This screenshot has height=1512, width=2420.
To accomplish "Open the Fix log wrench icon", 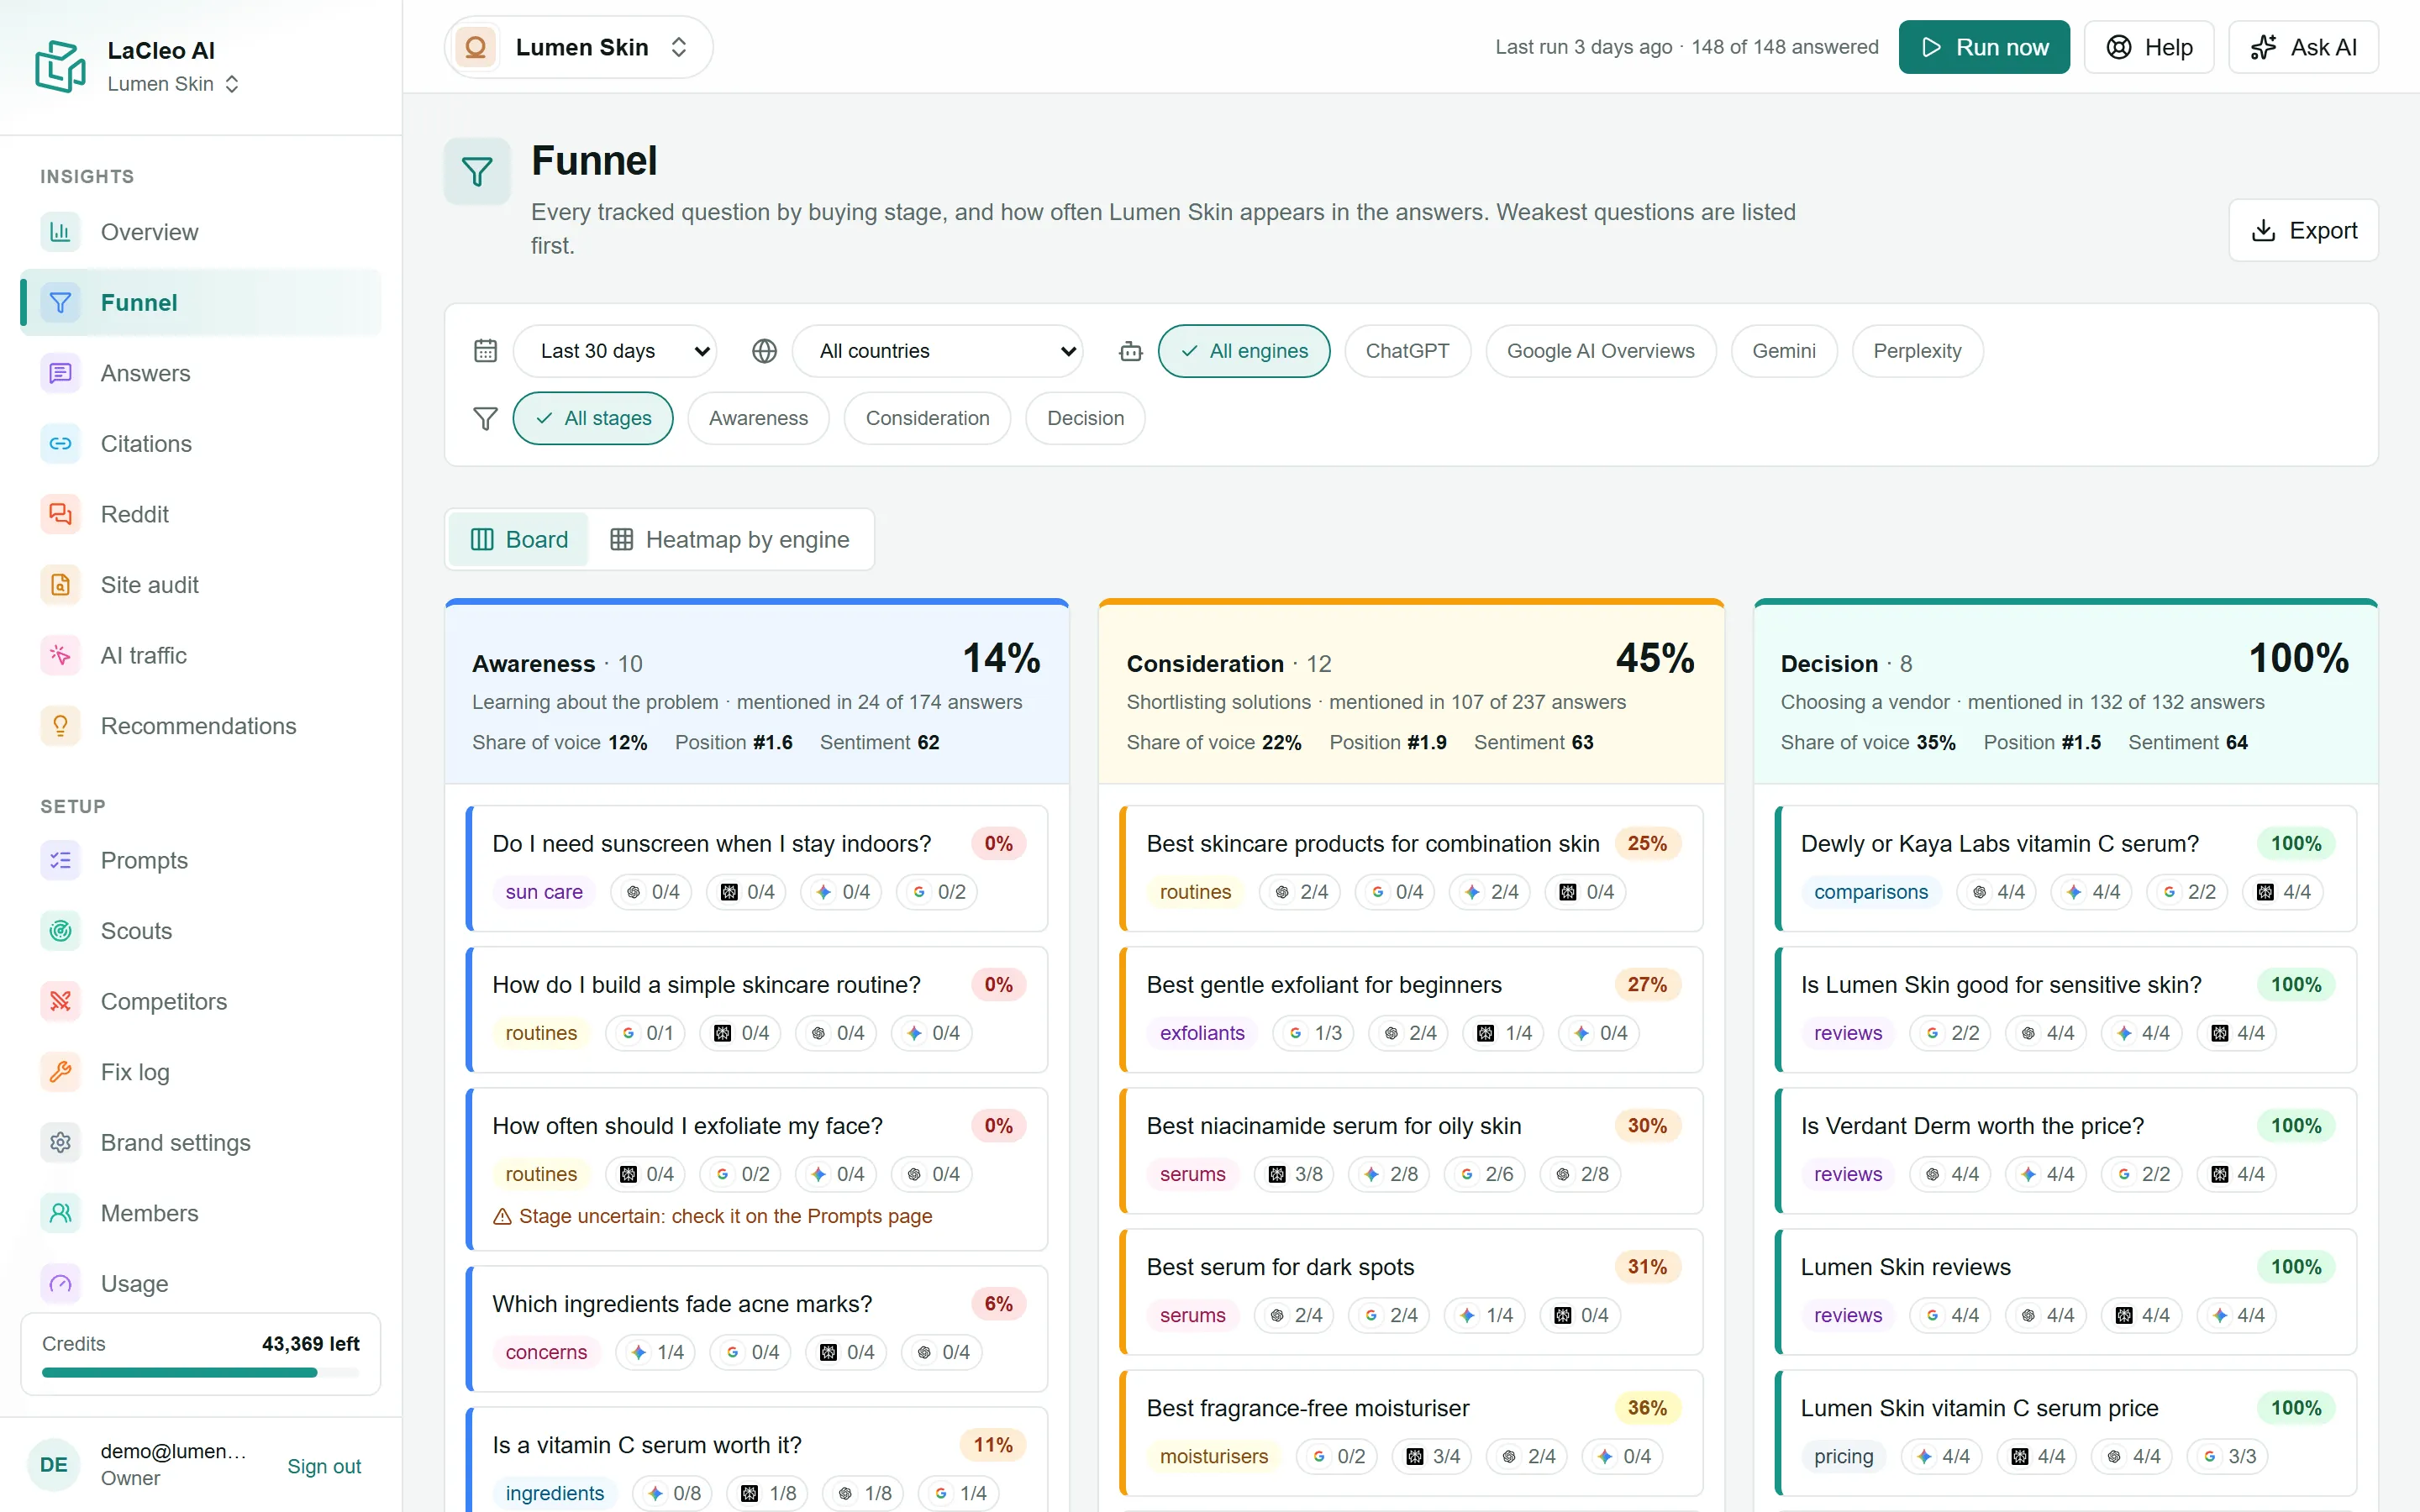I will coord(60,1072).
